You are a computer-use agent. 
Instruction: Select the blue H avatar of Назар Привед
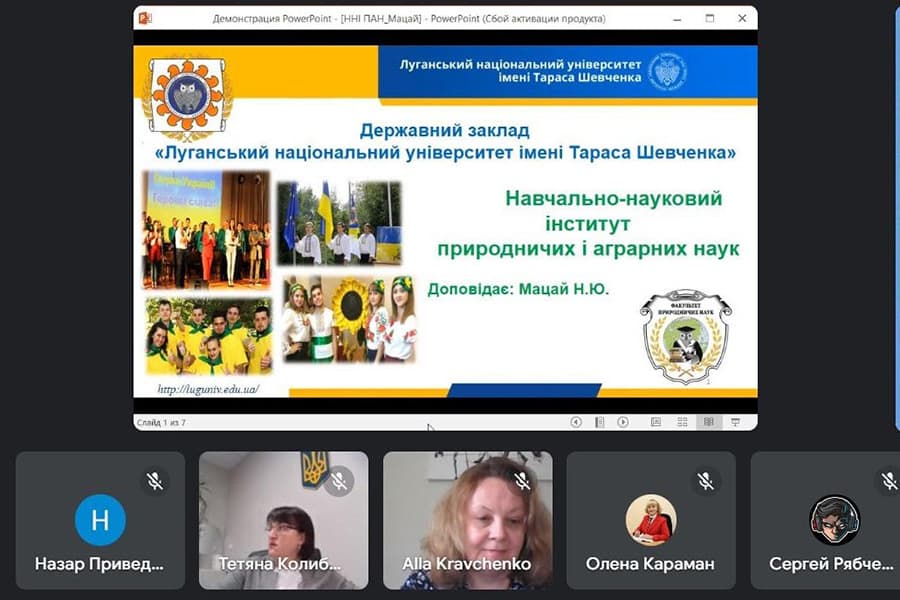pos(100,520)
